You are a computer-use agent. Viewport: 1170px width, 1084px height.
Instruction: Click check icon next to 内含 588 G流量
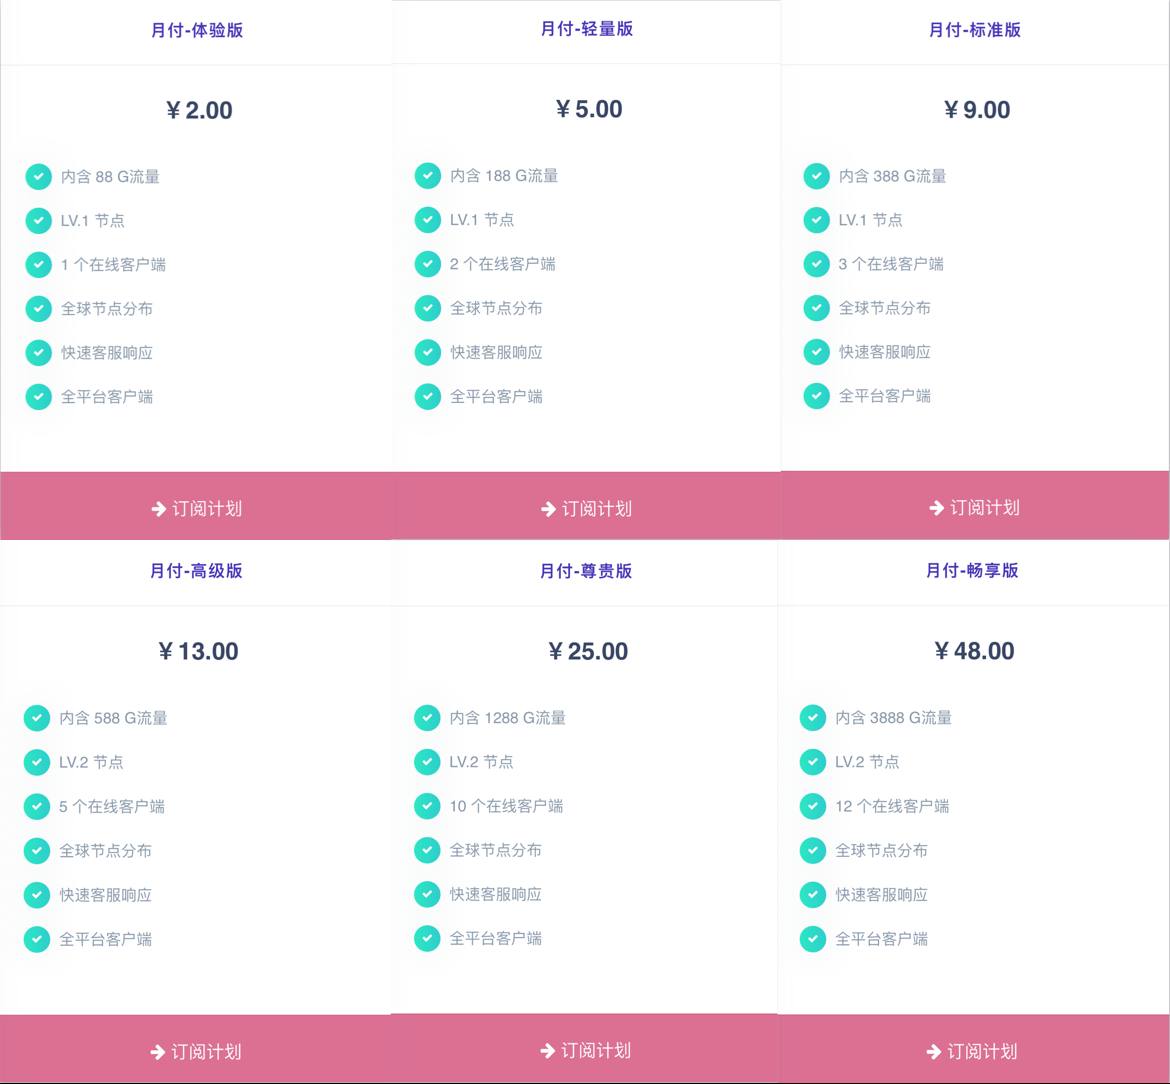[x=37, y=718]
